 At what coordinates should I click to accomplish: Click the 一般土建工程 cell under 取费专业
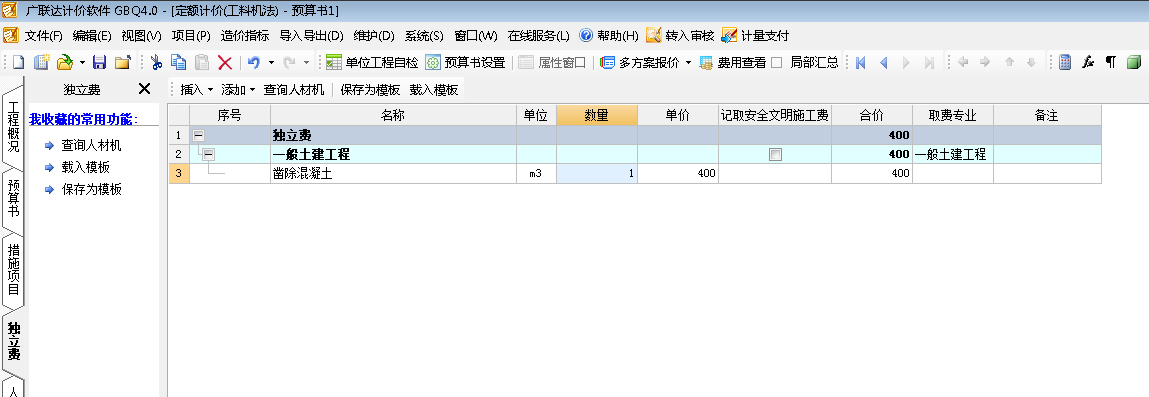pos(953,155)
